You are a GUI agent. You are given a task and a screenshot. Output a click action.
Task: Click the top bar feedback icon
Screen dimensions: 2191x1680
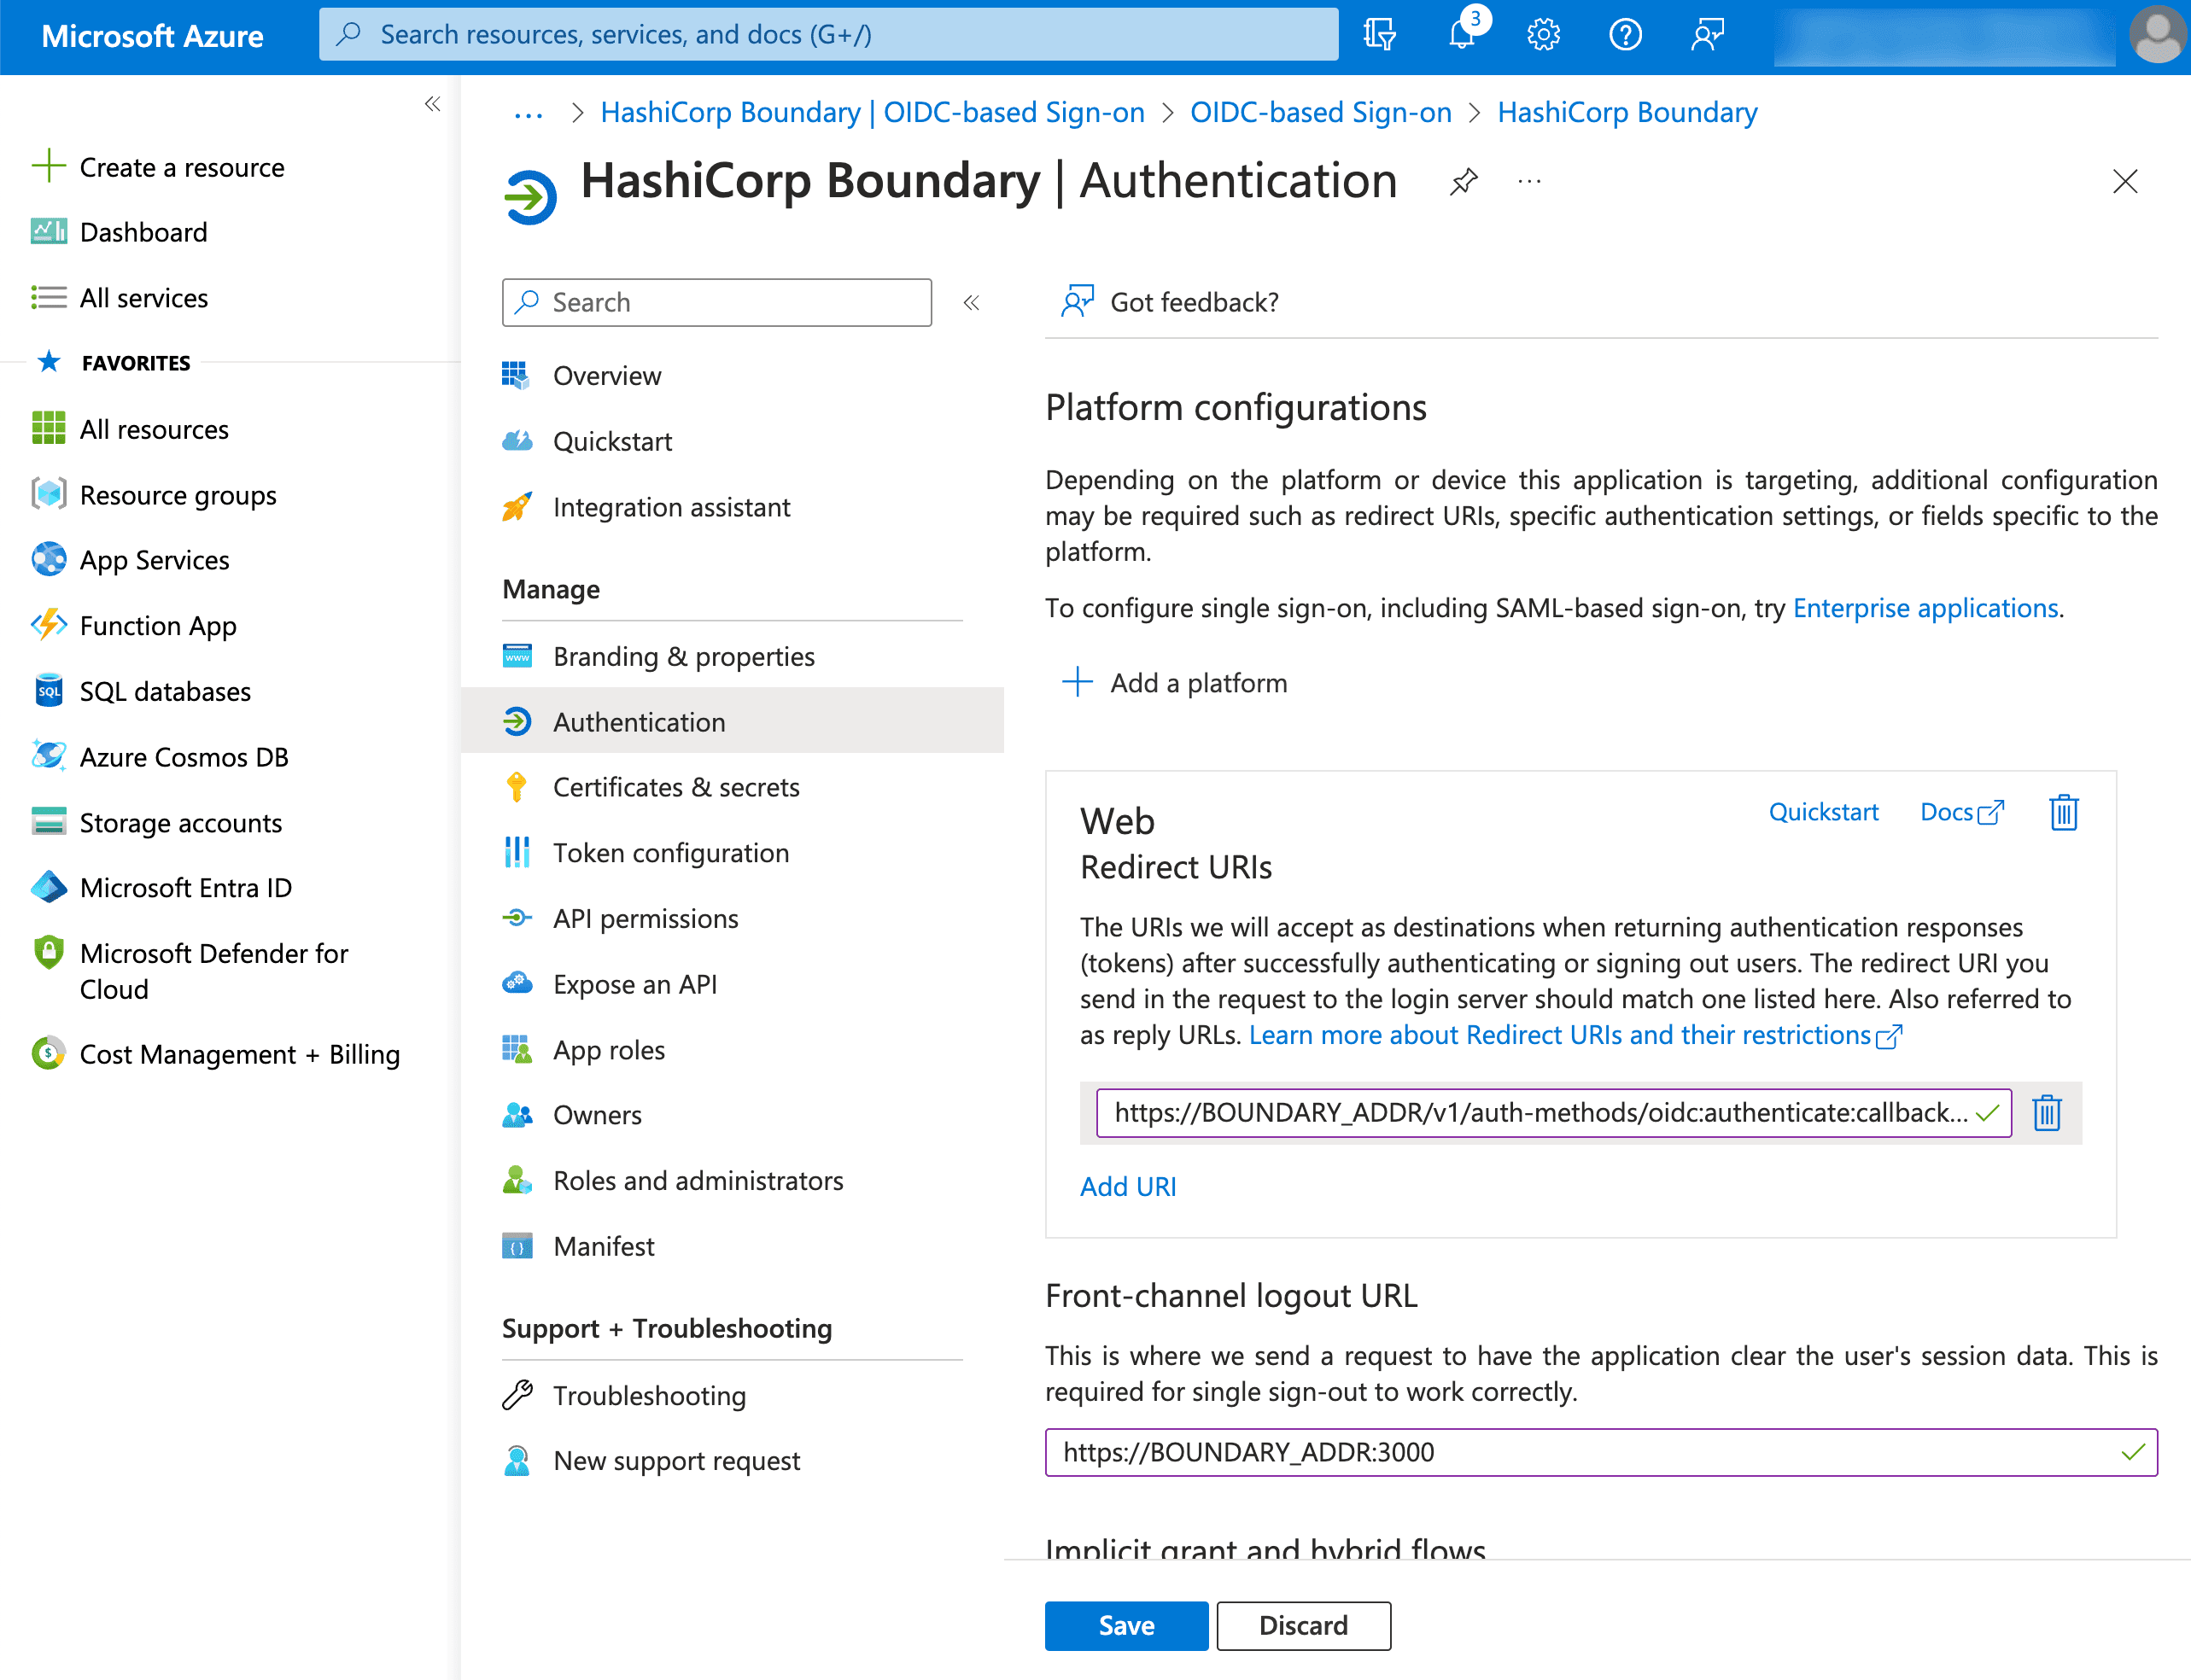[x=1707, y=35]
